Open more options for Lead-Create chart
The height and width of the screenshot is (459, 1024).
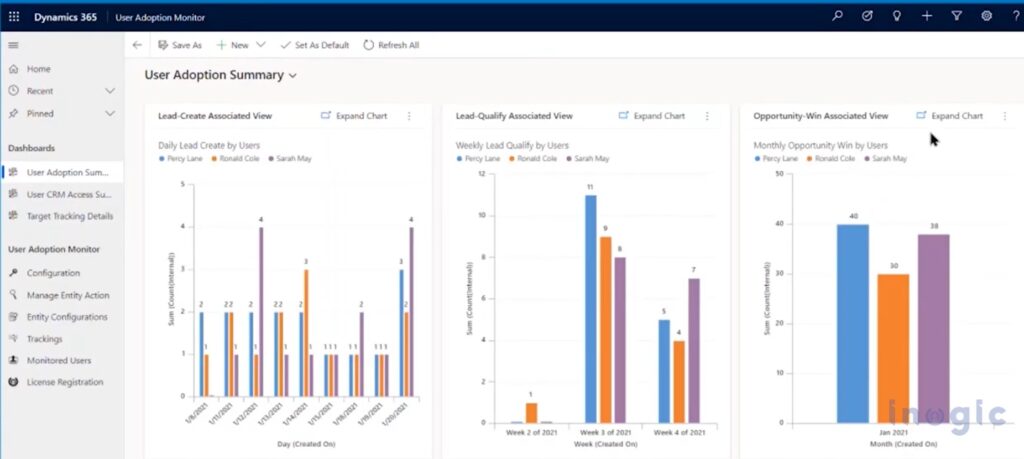(409, 116)
